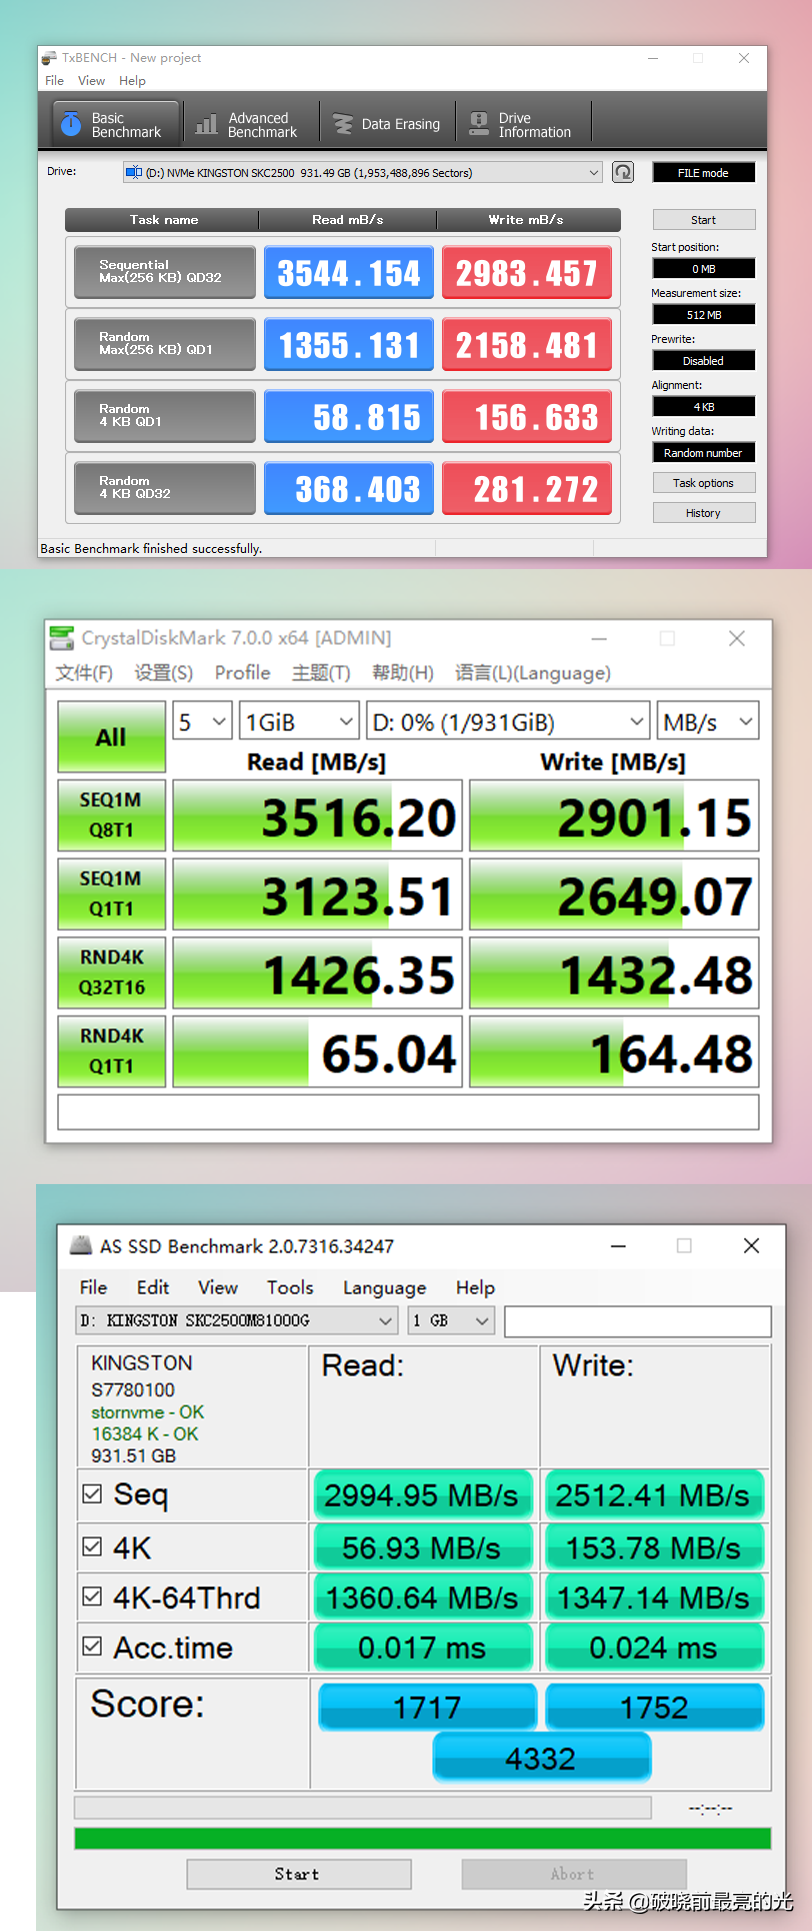The width and height of the screenshot is (812, 1931).
Task: Toggle the 4K-64Thrd checkbox
Action: 93,1596
